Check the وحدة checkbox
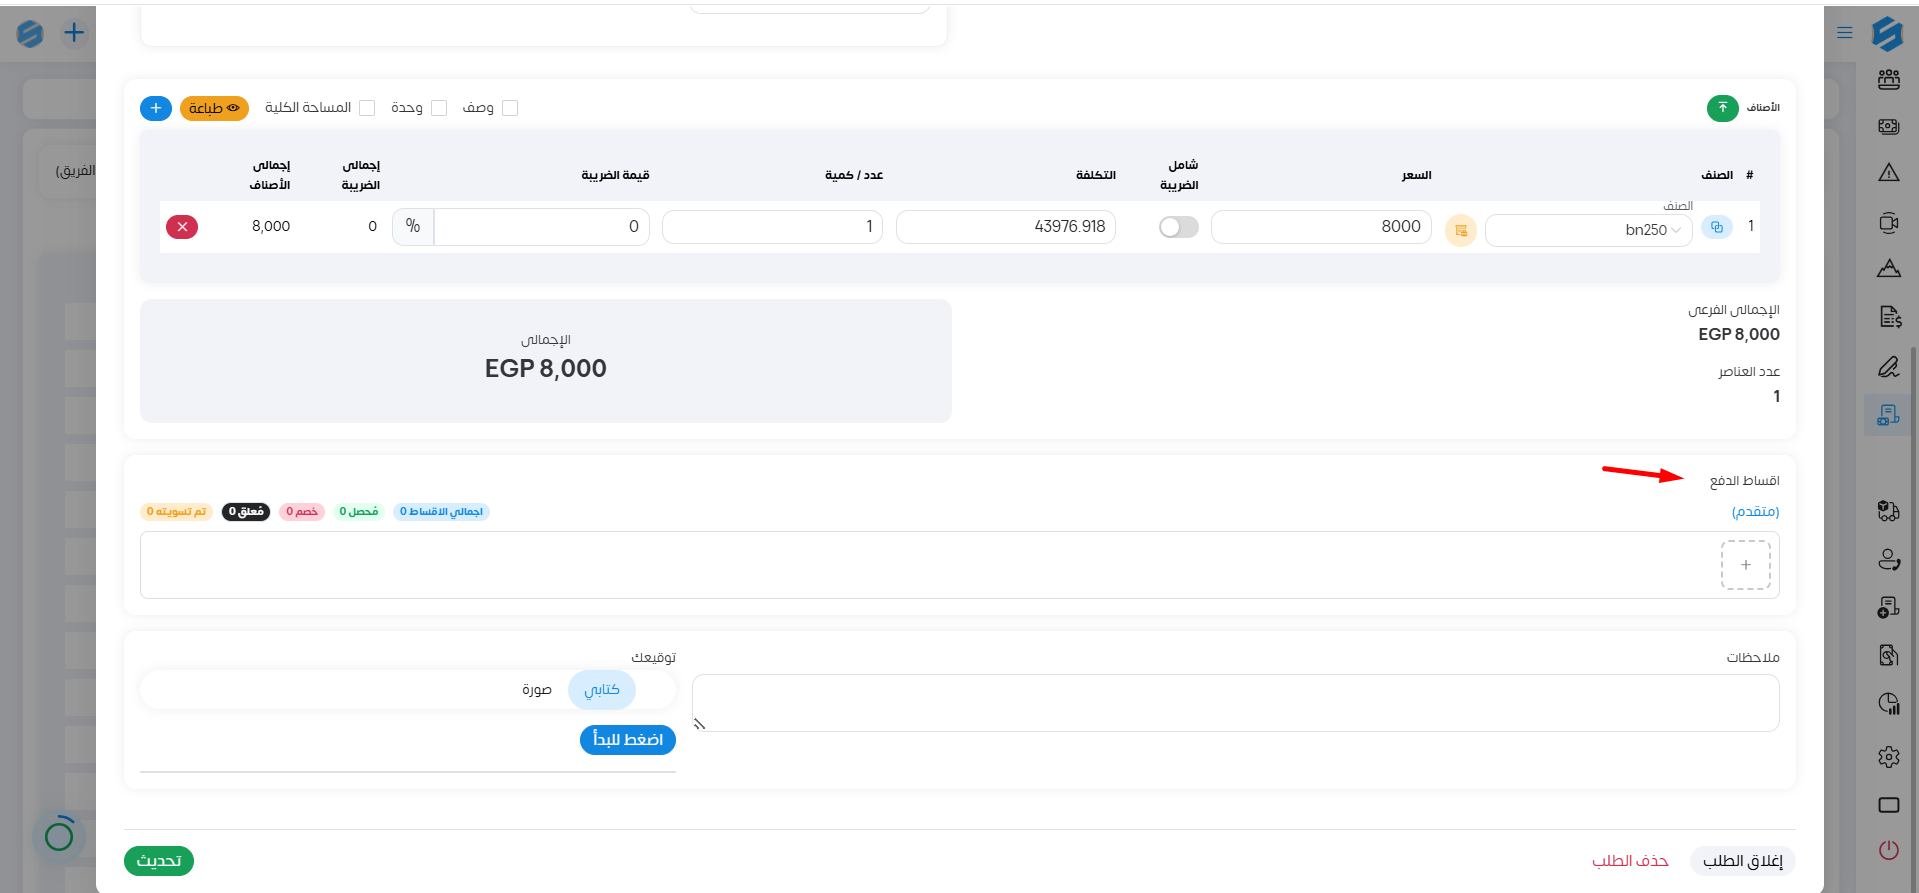 [x=439, y=108]
